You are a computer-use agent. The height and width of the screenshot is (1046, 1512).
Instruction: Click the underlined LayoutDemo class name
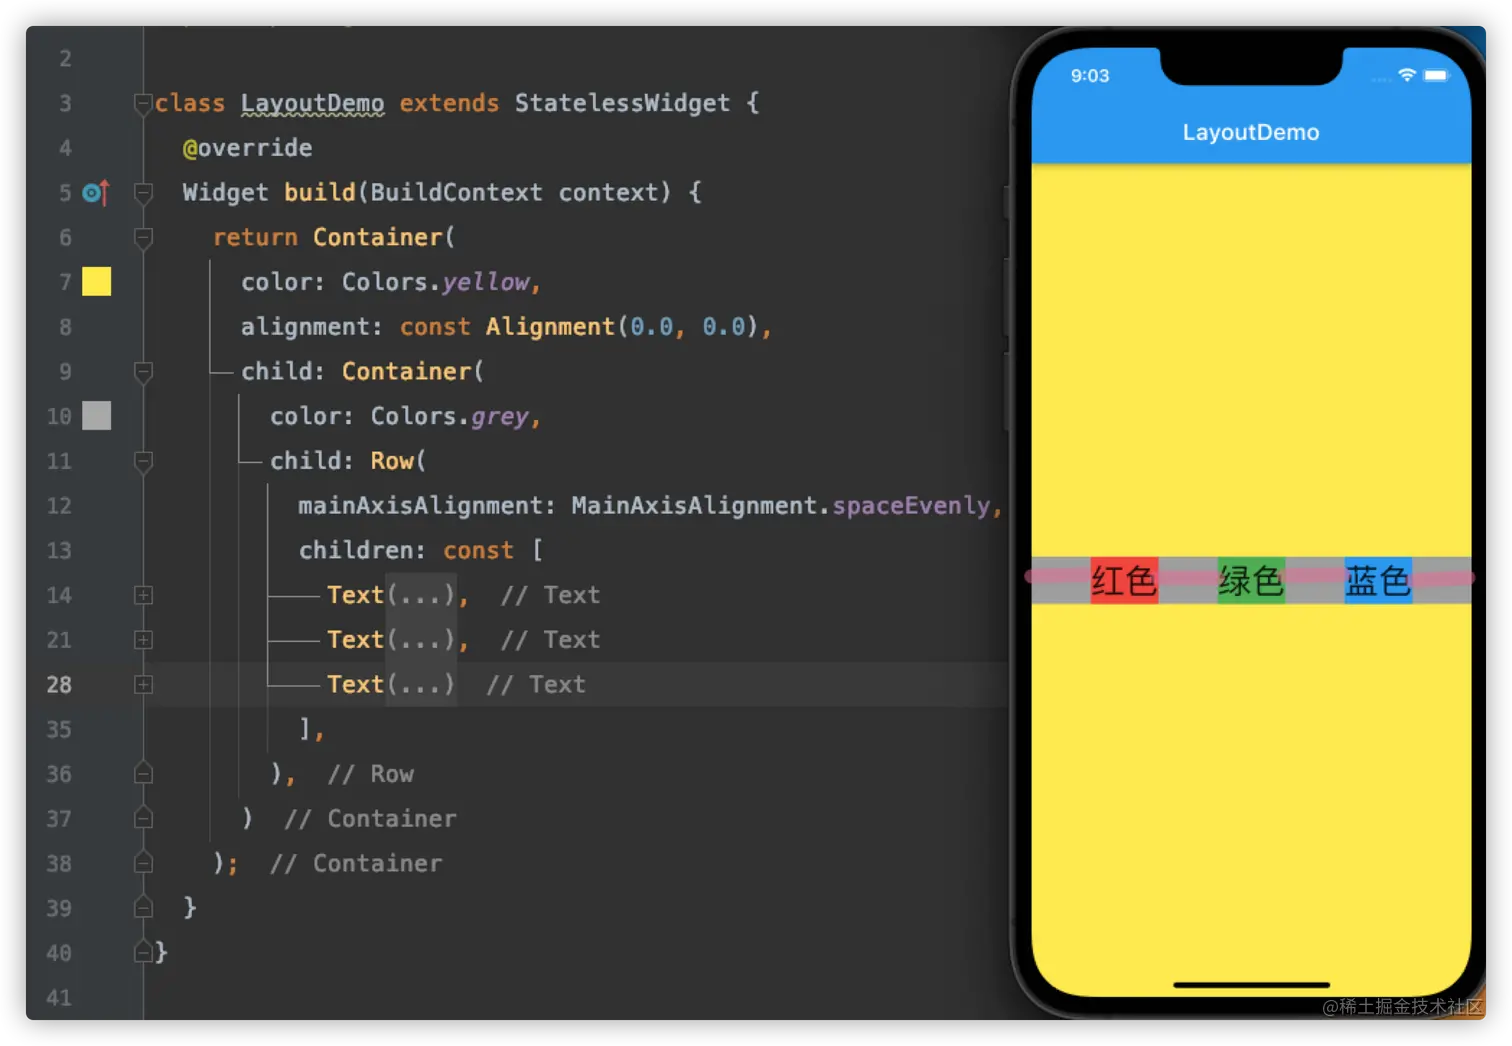312,103
